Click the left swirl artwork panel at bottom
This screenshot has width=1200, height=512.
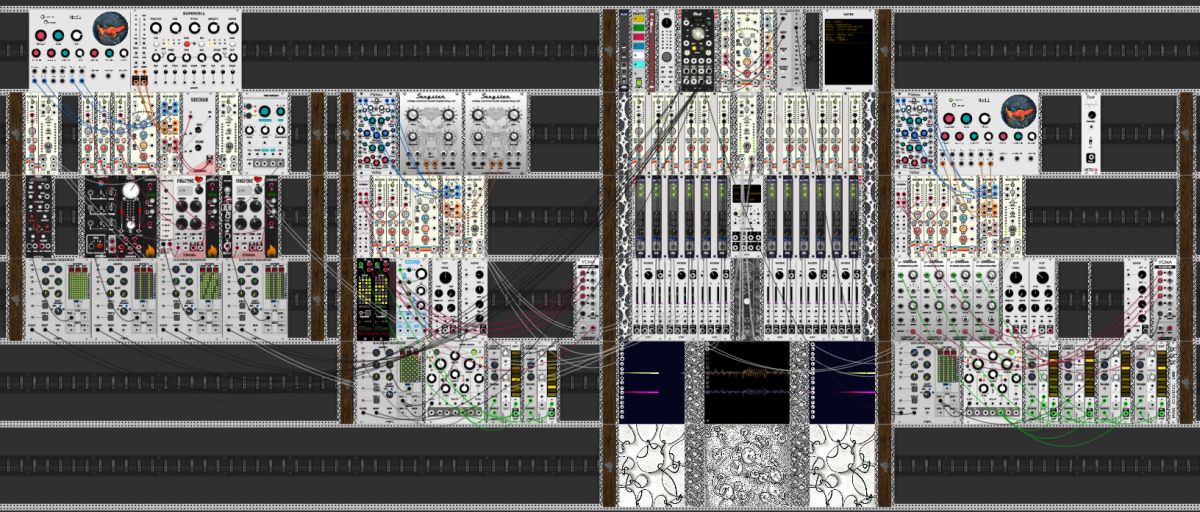[652, 465]
